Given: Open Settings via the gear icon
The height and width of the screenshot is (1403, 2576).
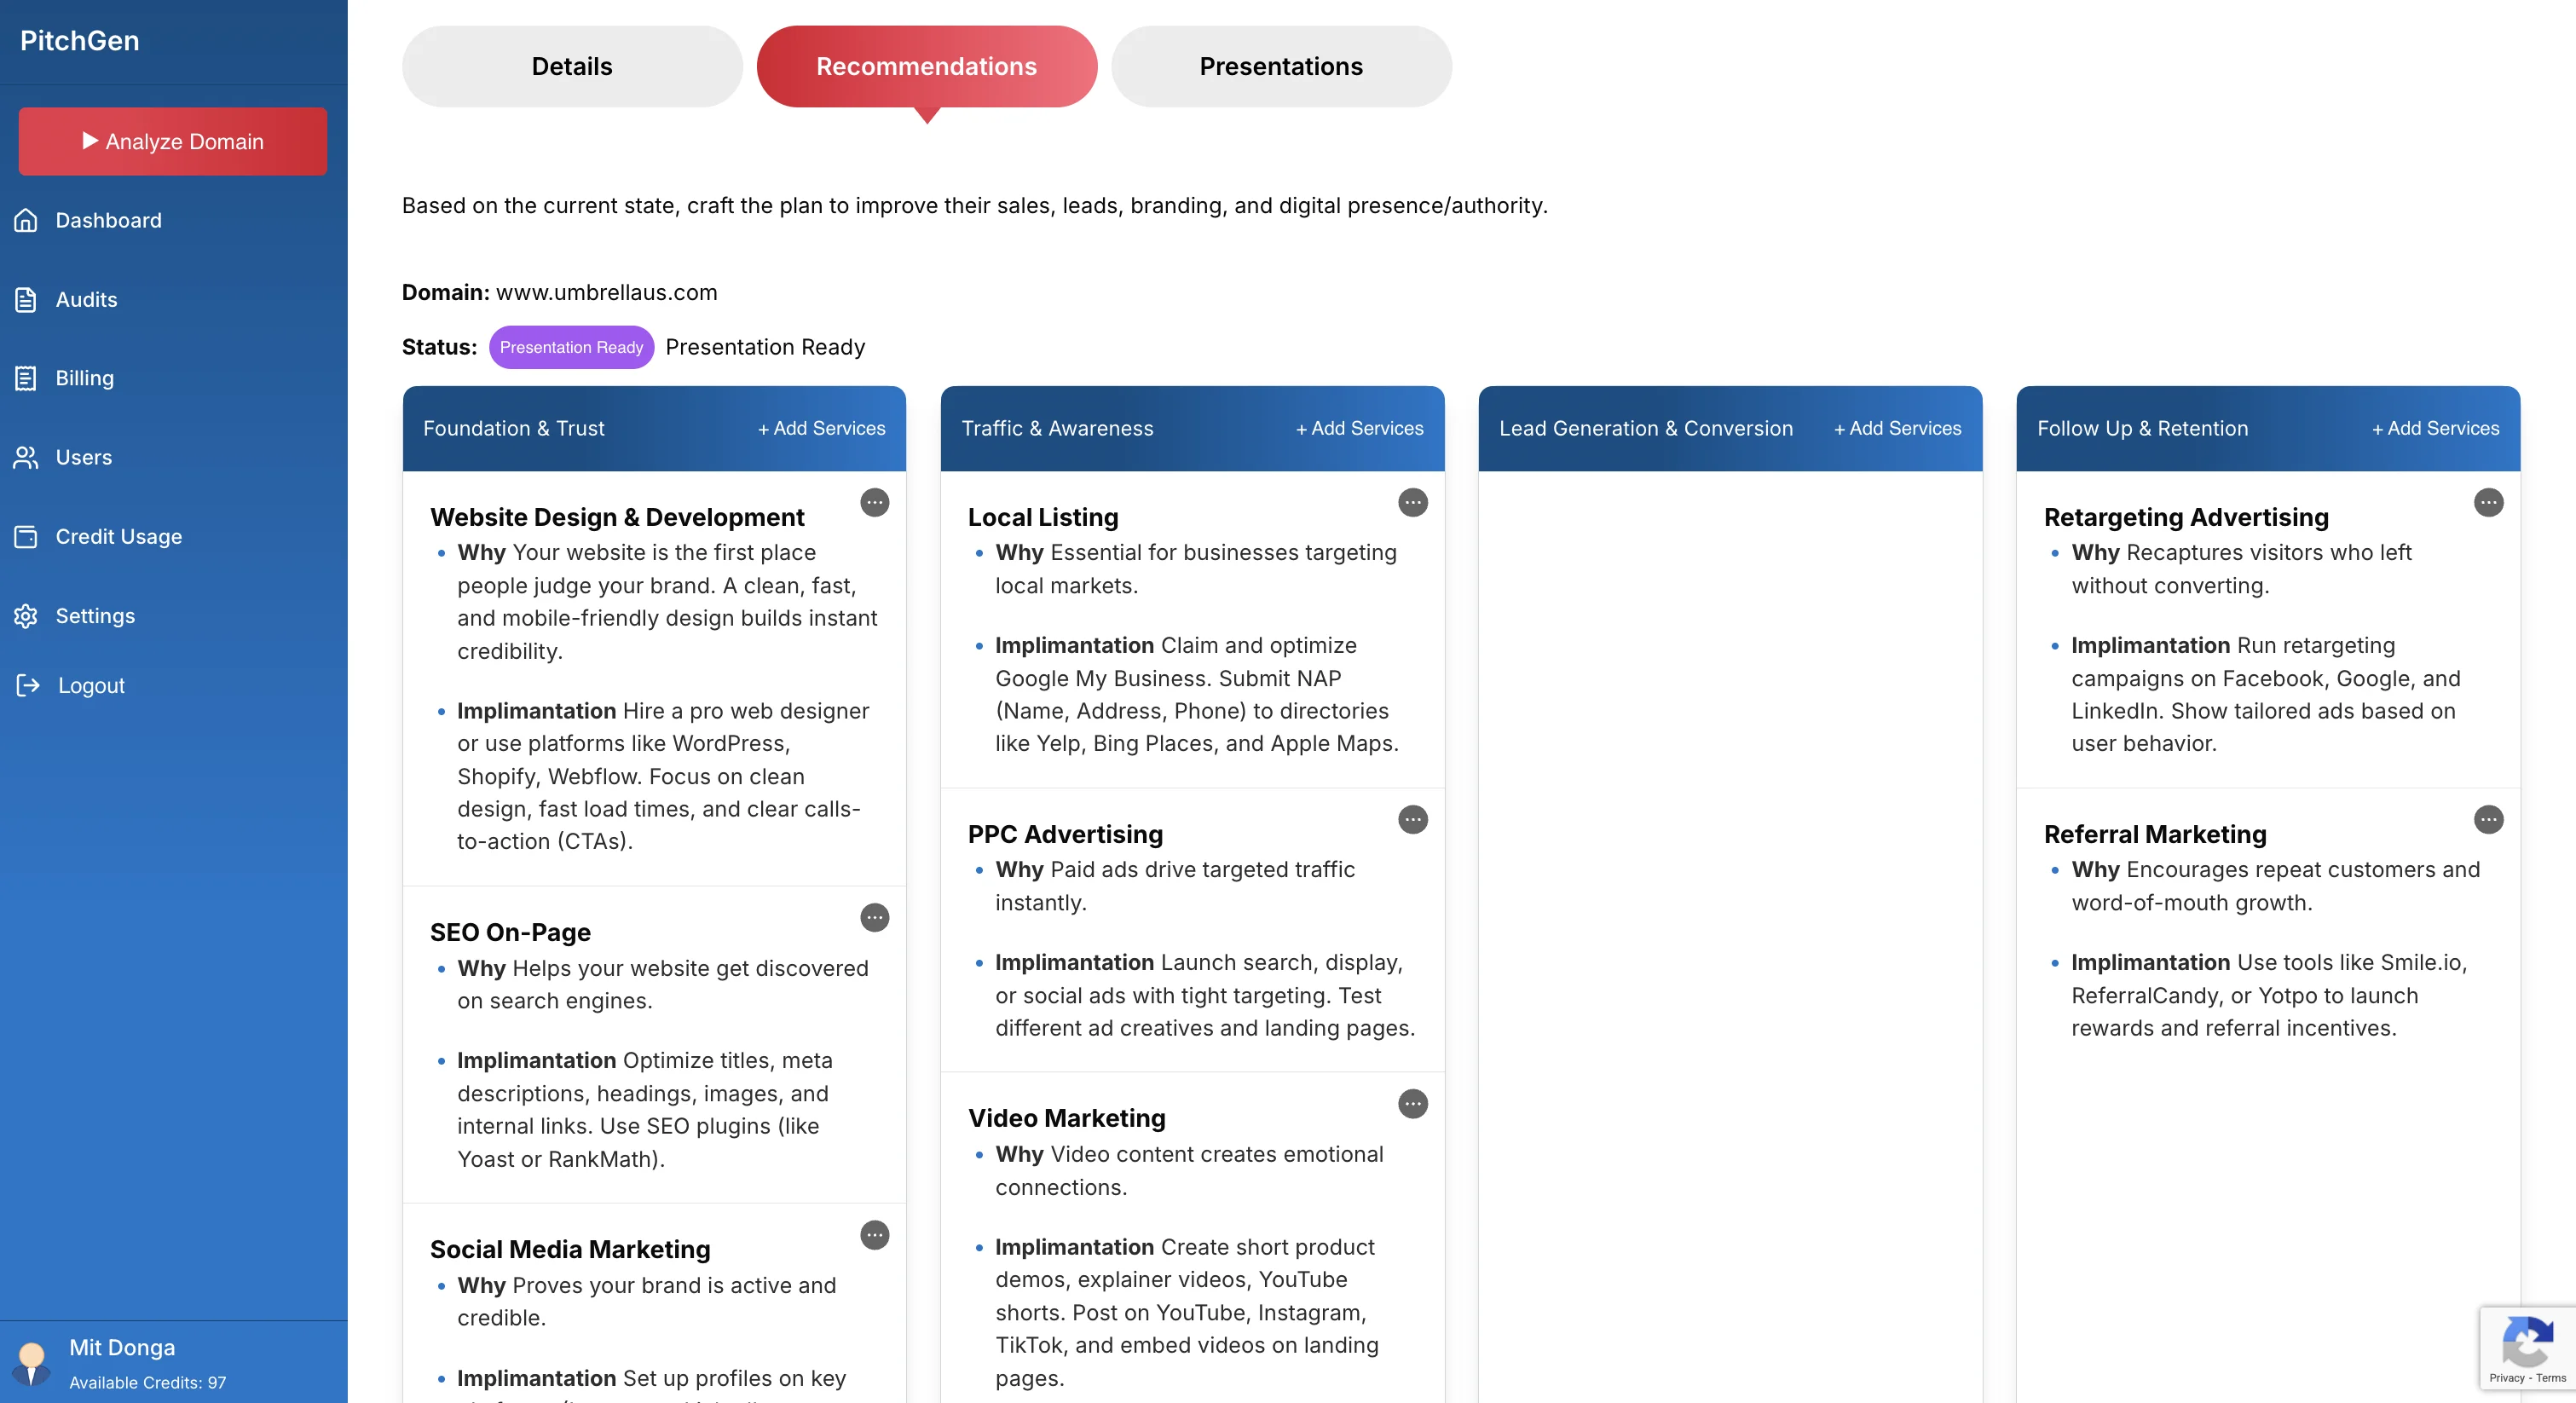Looking at the screenshot, I should pos(26,616).
